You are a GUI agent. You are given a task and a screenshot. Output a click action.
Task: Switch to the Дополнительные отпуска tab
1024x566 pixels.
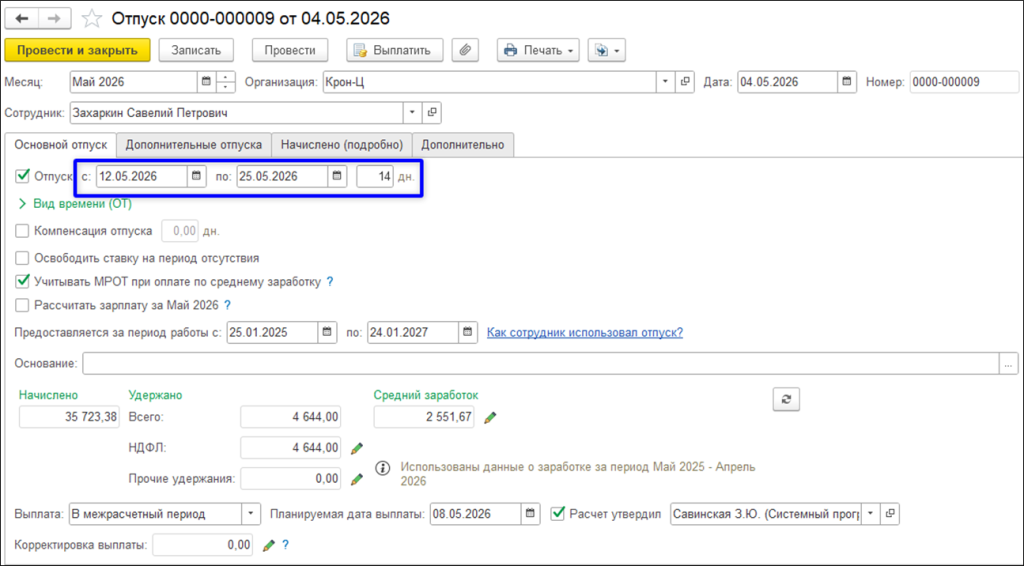(194, 145)
